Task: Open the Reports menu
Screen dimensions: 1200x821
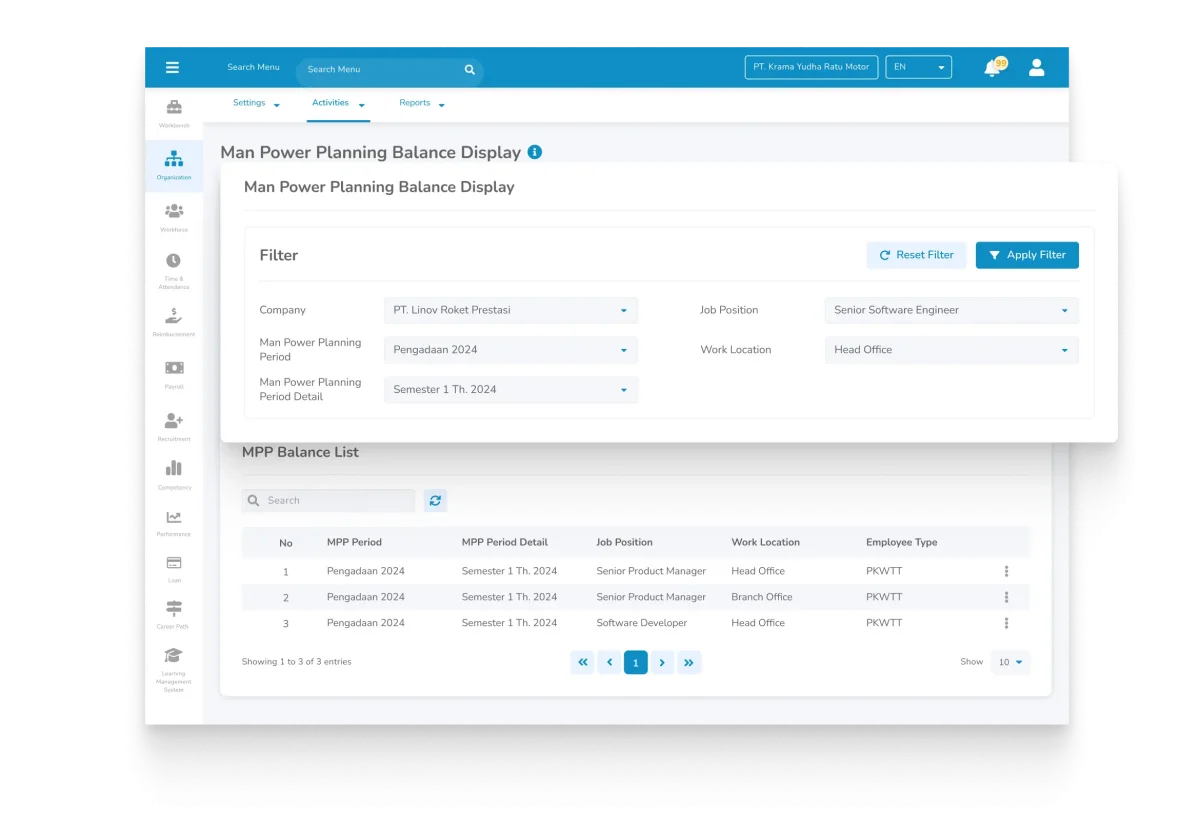Action: pos(421,103)
